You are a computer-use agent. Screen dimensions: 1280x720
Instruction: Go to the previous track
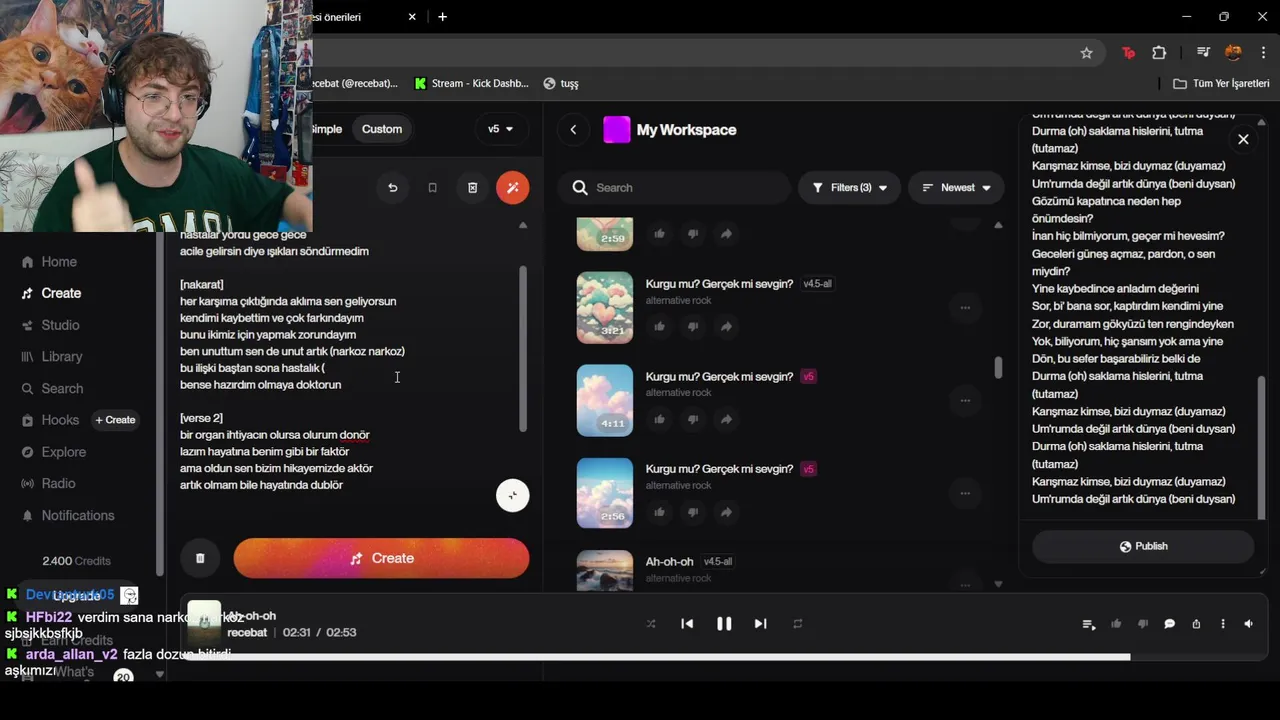687,623
